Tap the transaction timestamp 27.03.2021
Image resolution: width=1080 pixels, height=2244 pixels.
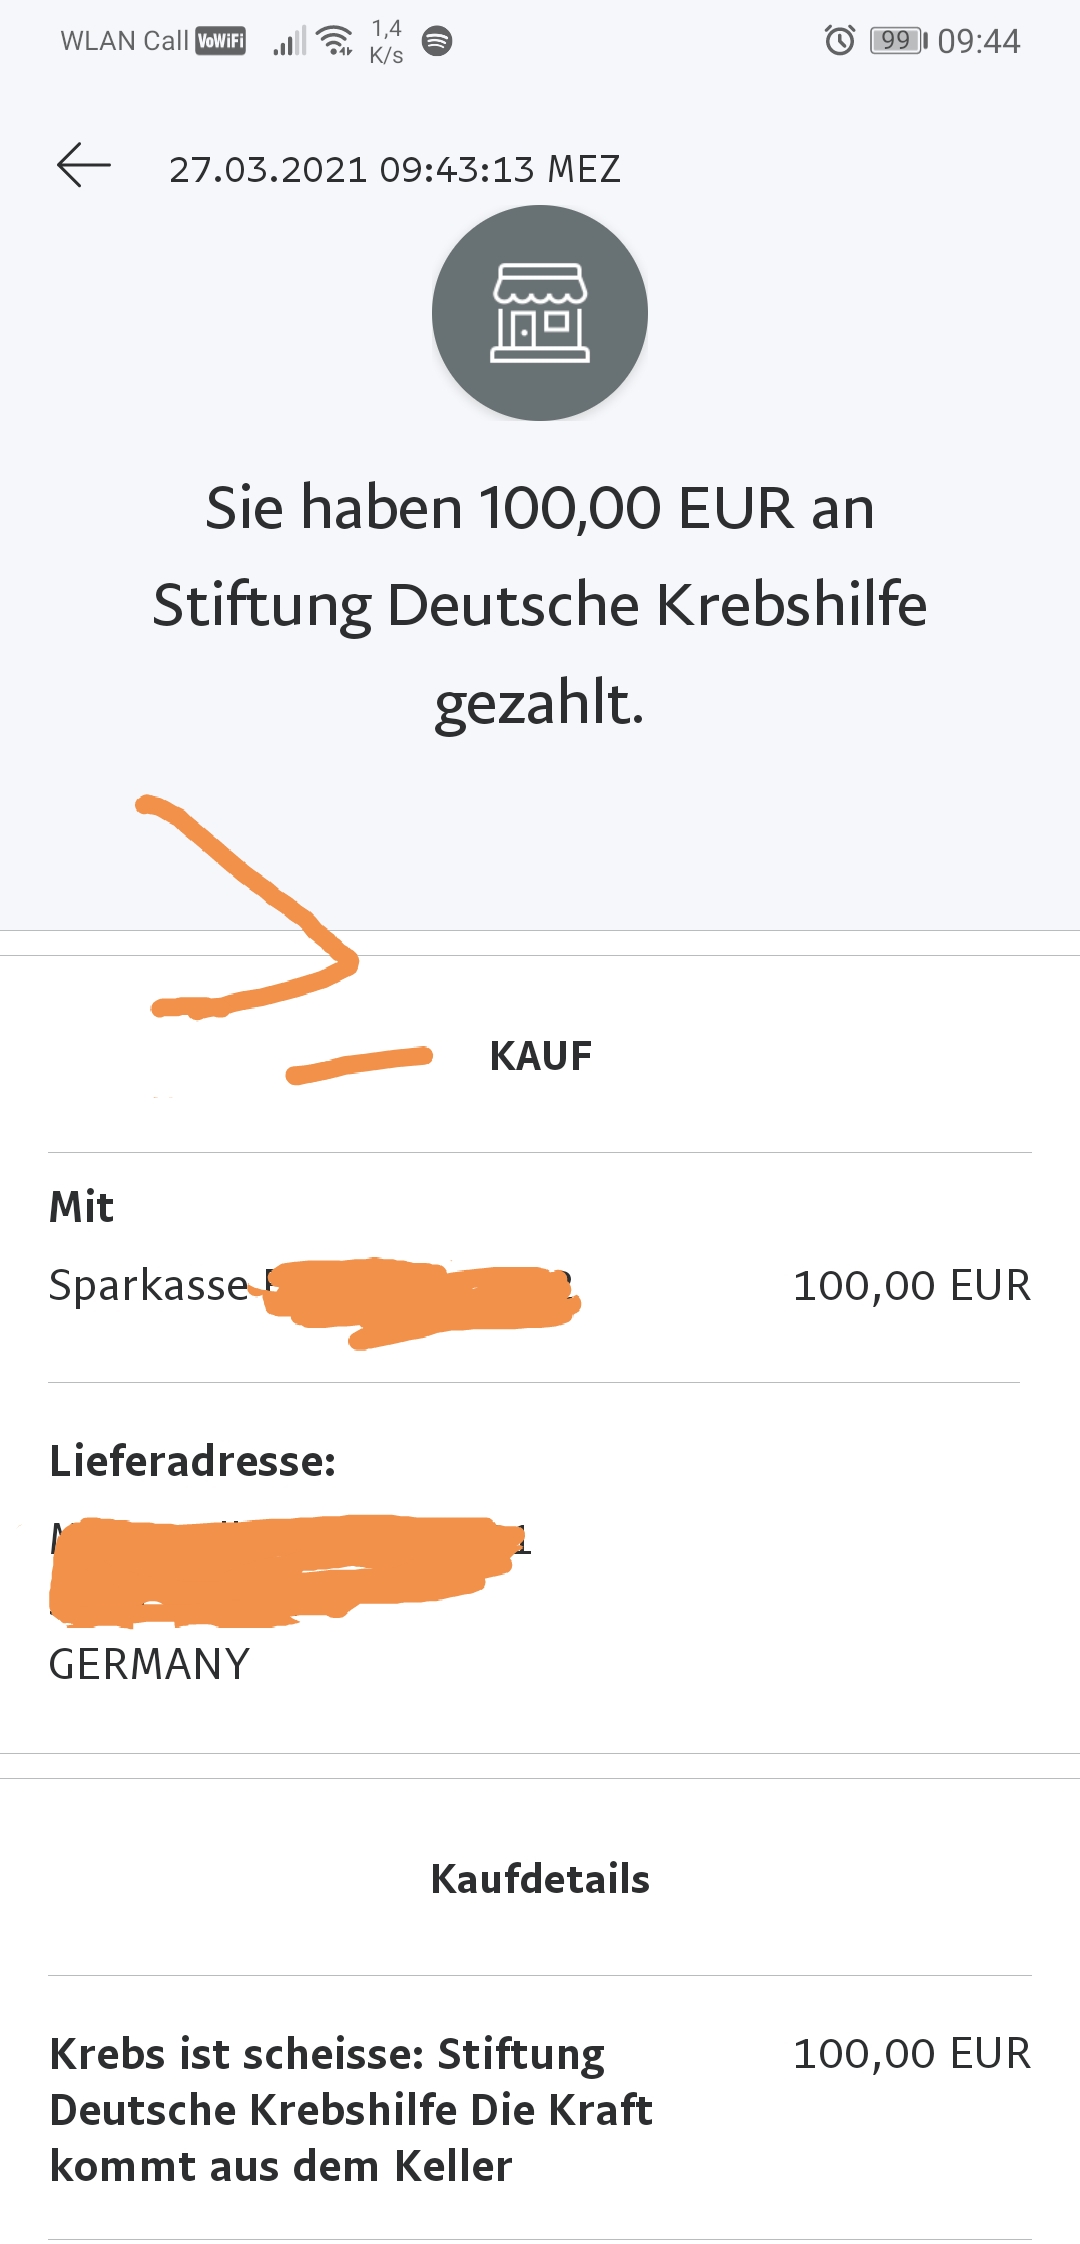[394, 169]
